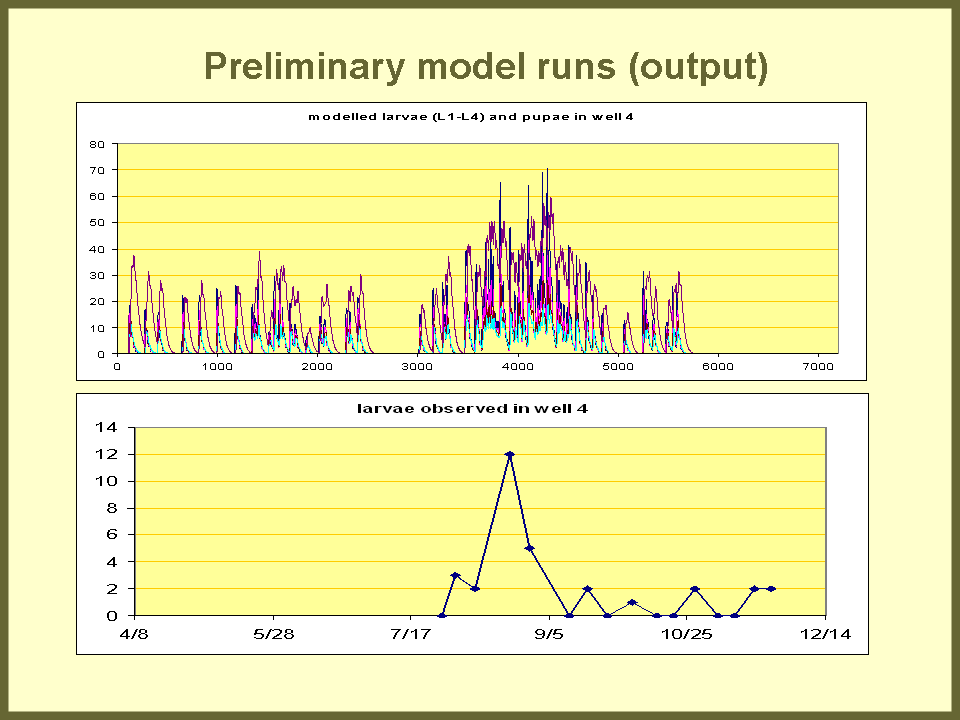Click the first zero data point near 7/17

point(442,615)
